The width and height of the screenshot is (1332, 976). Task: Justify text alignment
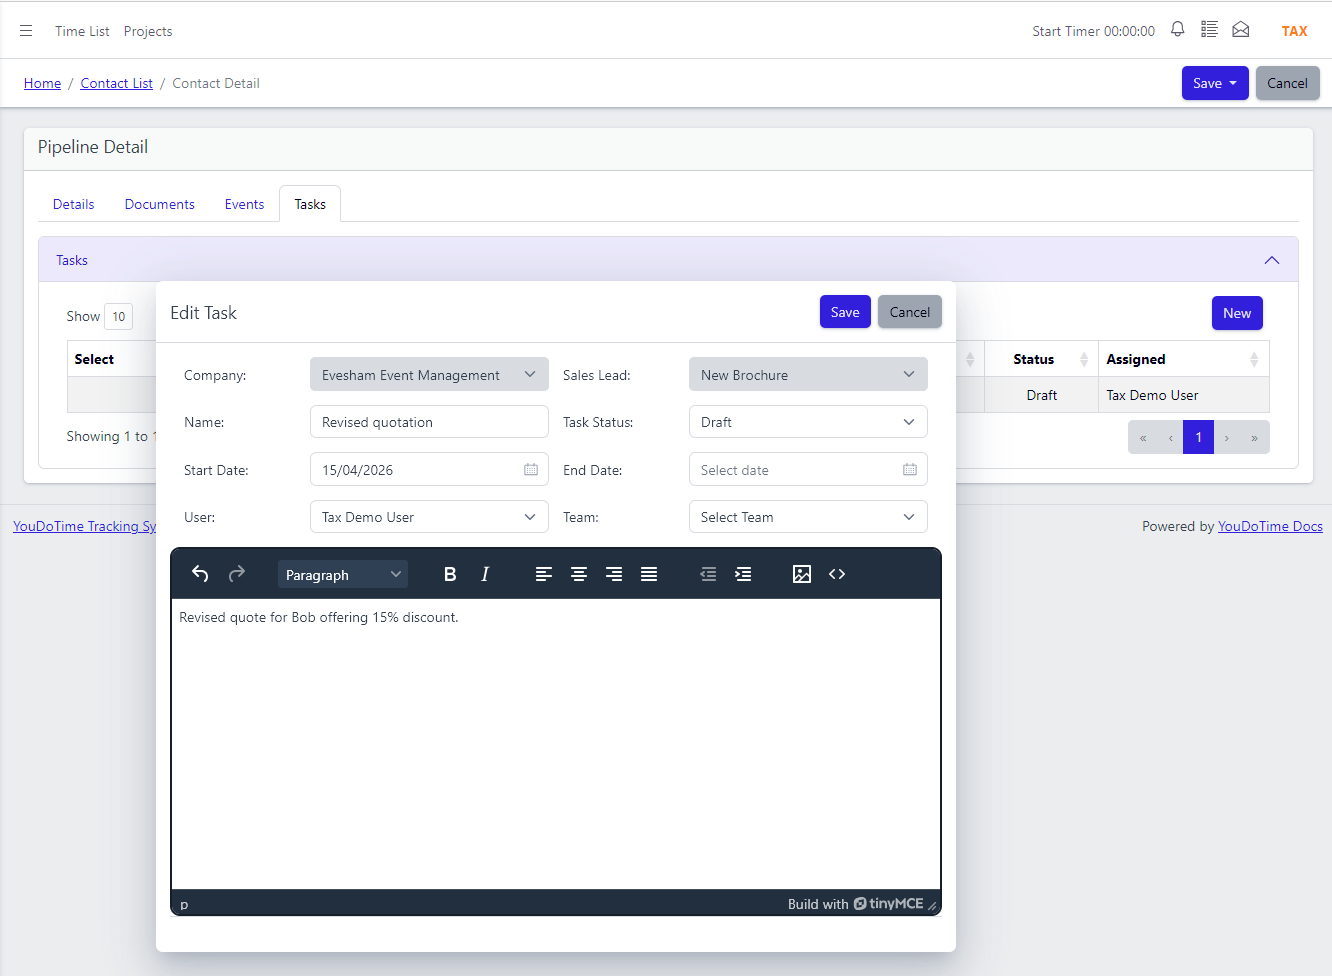(649, 574)
